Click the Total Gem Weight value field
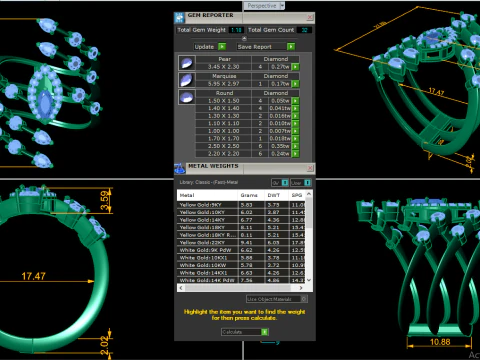 coord(236,30)
